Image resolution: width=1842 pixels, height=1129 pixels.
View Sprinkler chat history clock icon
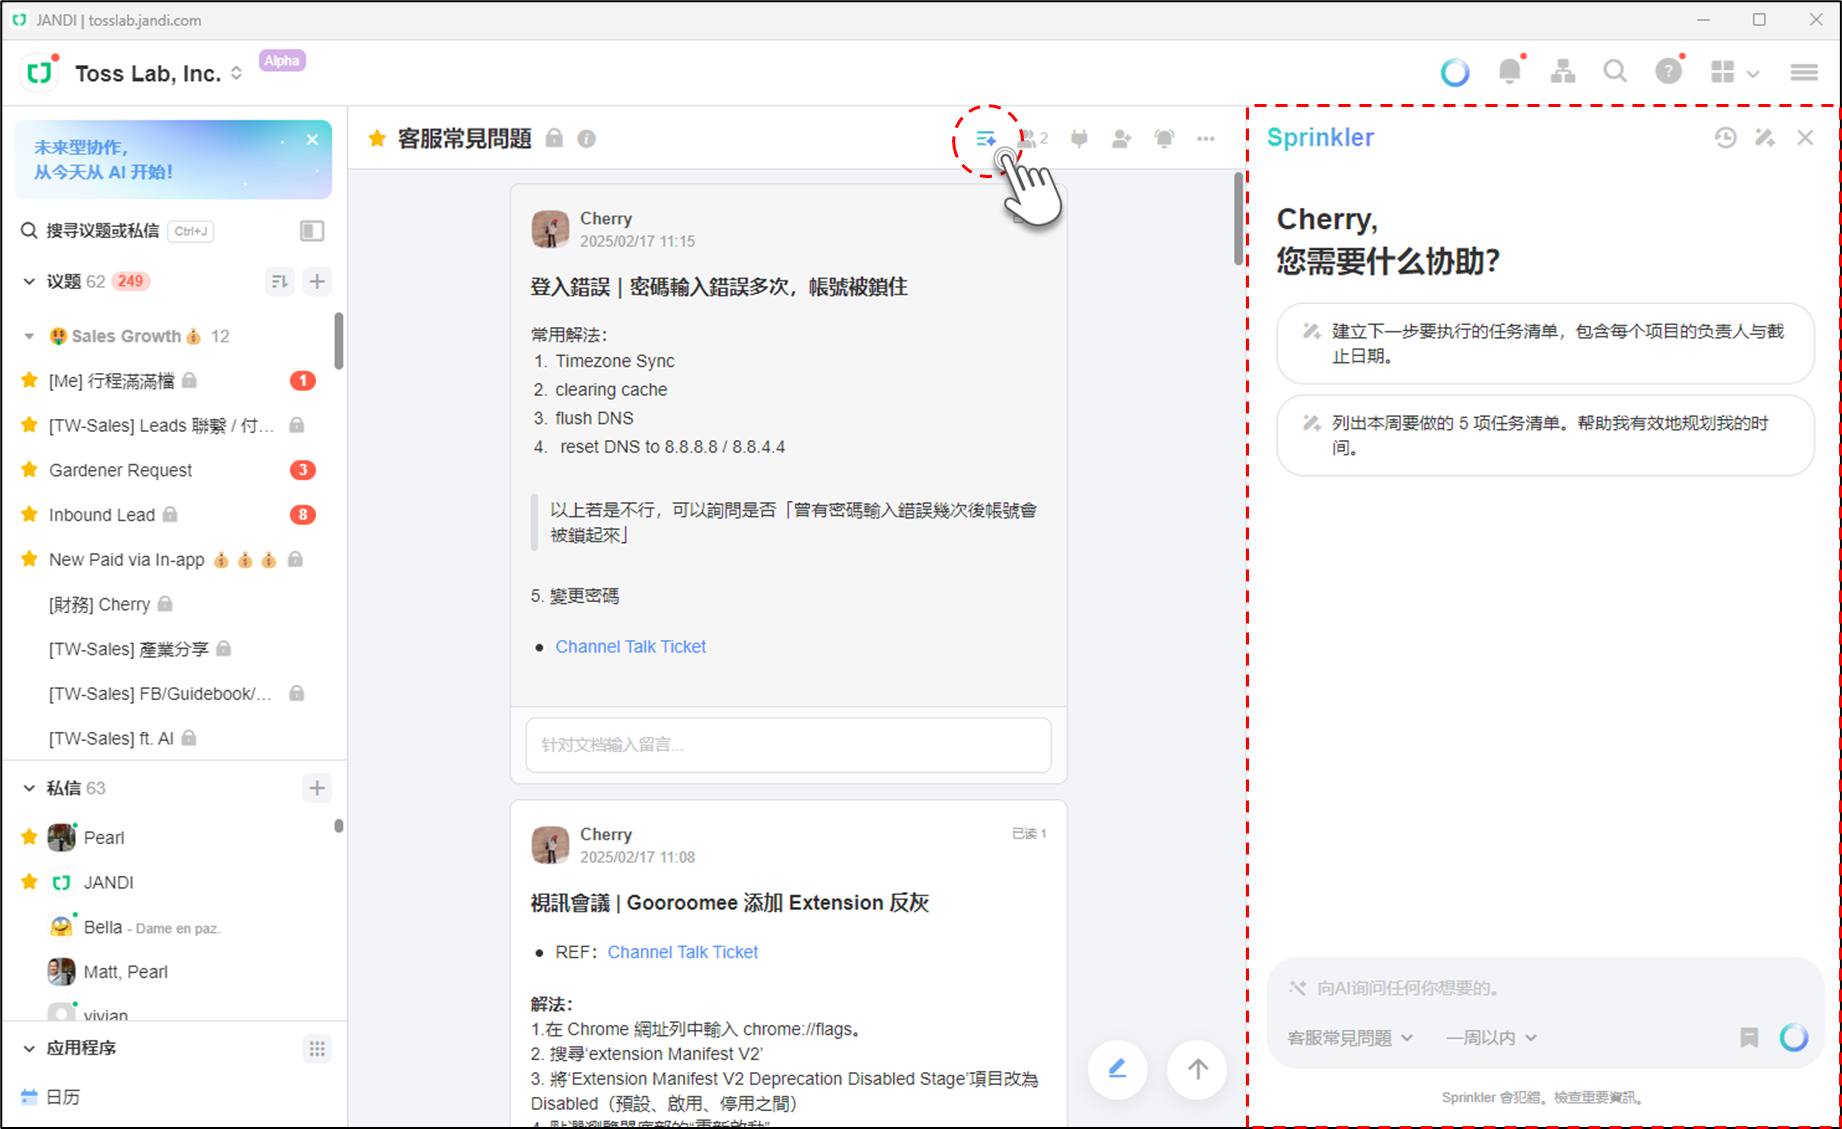click(1725, 138)
